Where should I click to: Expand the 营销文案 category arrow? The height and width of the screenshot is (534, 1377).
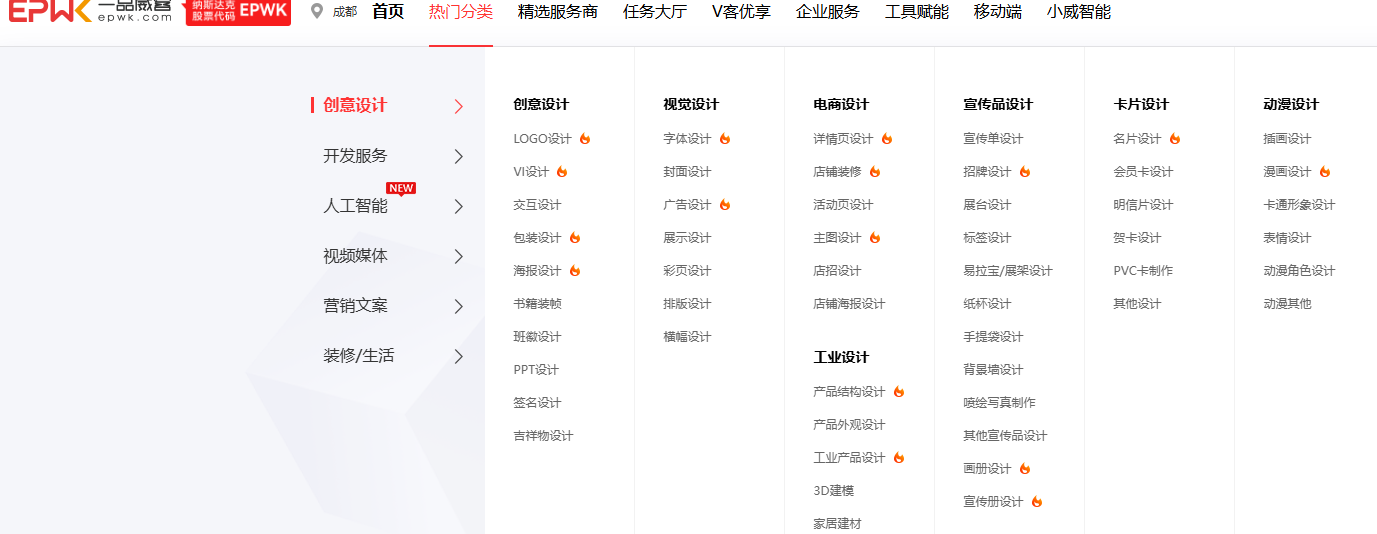(x=459, y=306)
